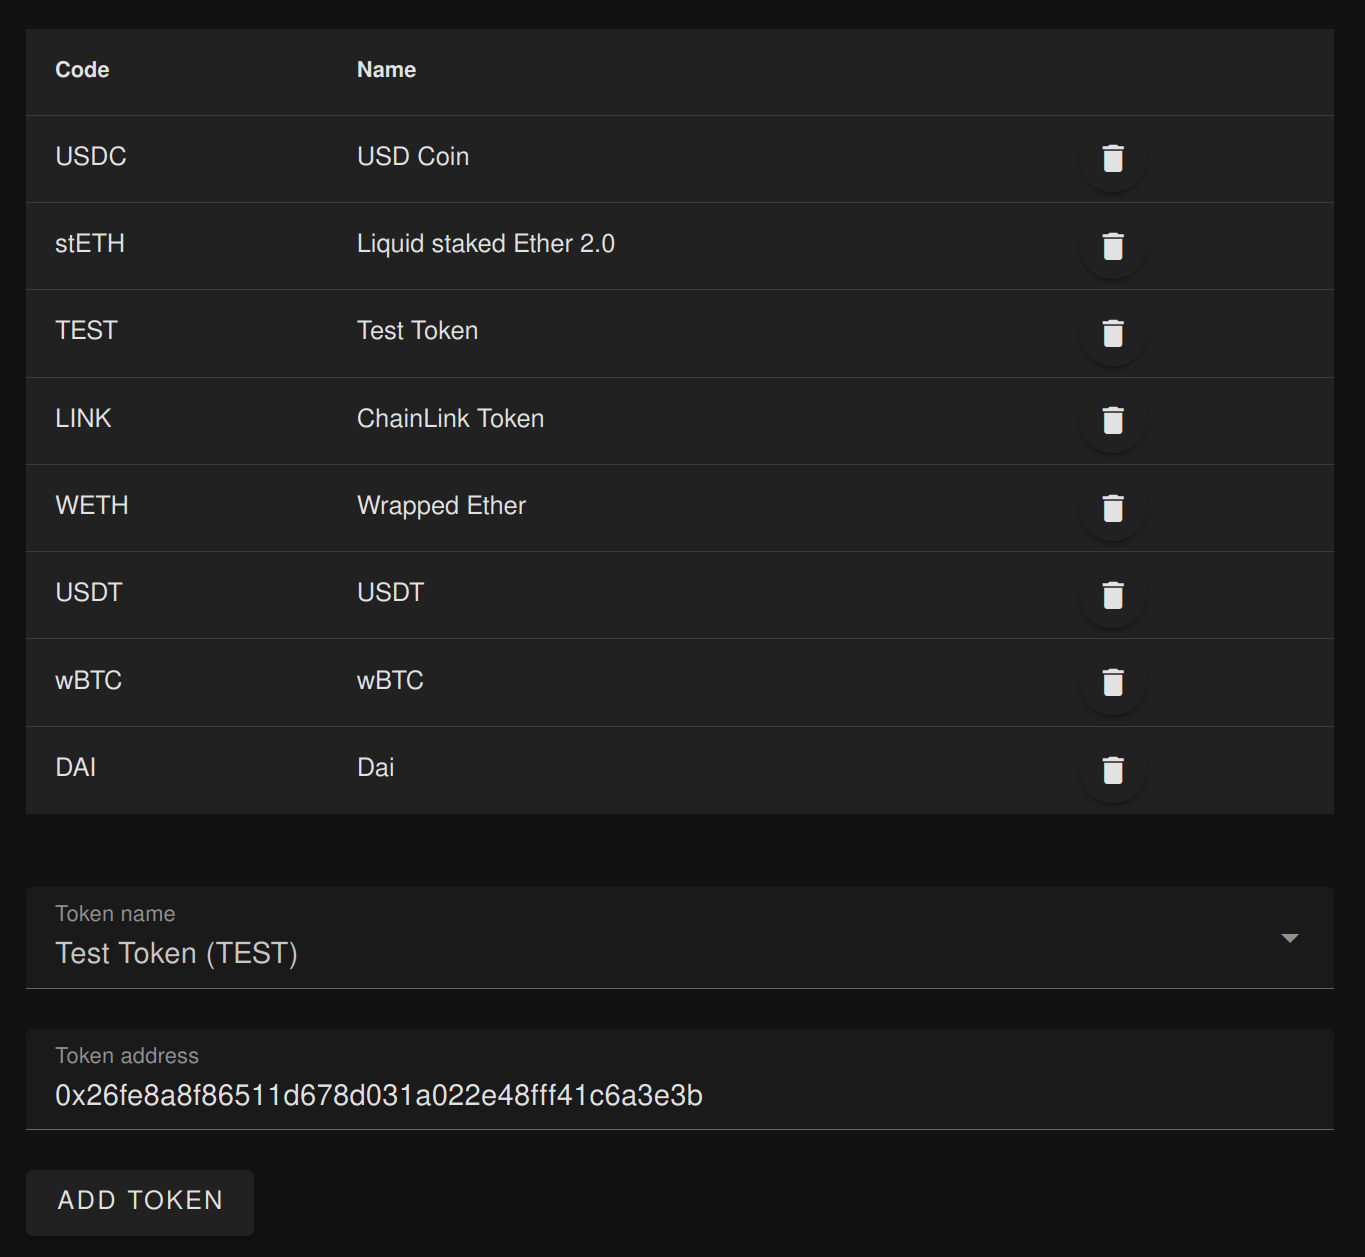Click the Wrapped Ether name cell
The height and width of the screenshot is (1257, 1365).
(x=441, y=506)
